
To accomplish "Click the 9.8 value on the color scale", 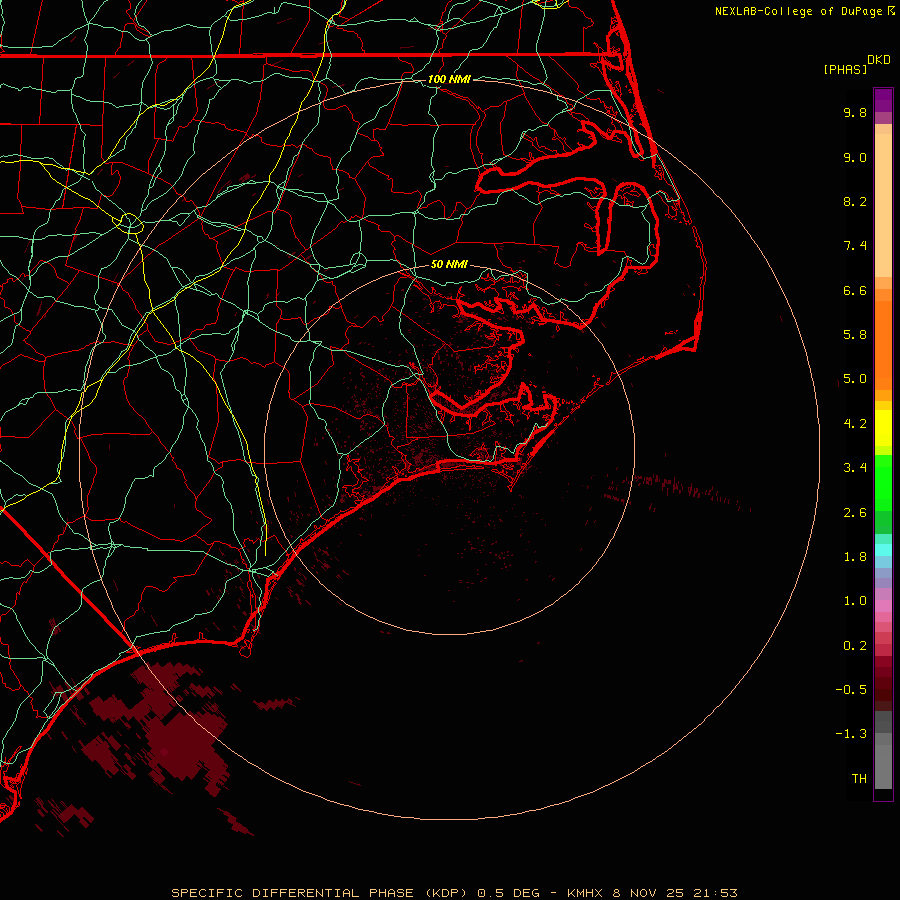I will tap(855, 112).
